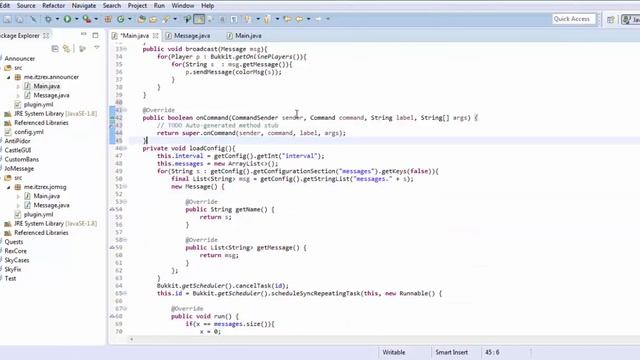Open the Back history dropdown arrow

[309, 19]
